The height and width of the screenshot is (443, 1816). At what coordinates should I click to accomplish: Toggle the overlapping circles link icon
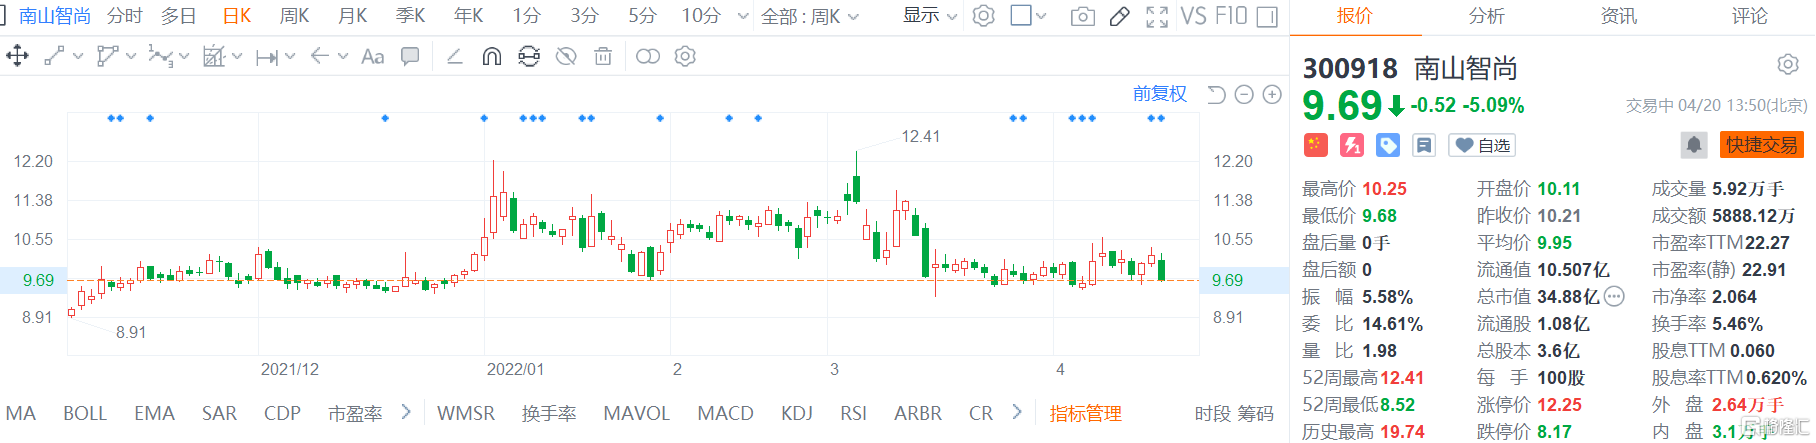pyautogui.click(x=648, y=56)
